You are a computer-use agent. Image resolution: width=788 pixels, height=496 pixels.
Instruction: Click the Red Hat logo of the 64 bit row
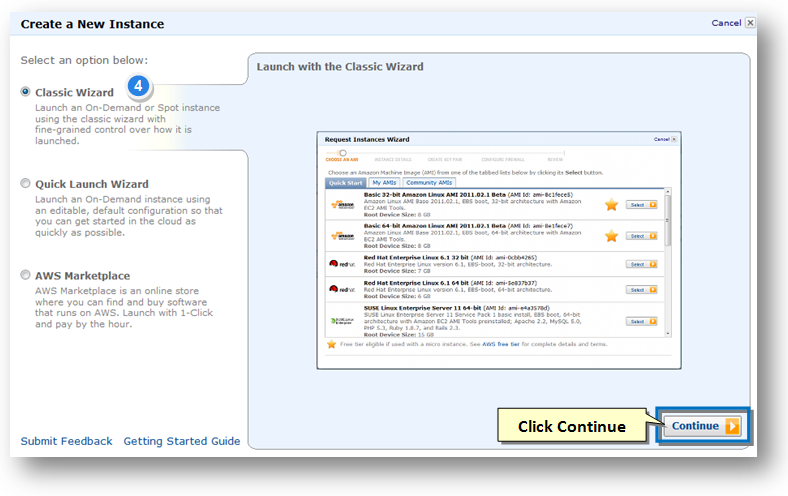342,289
